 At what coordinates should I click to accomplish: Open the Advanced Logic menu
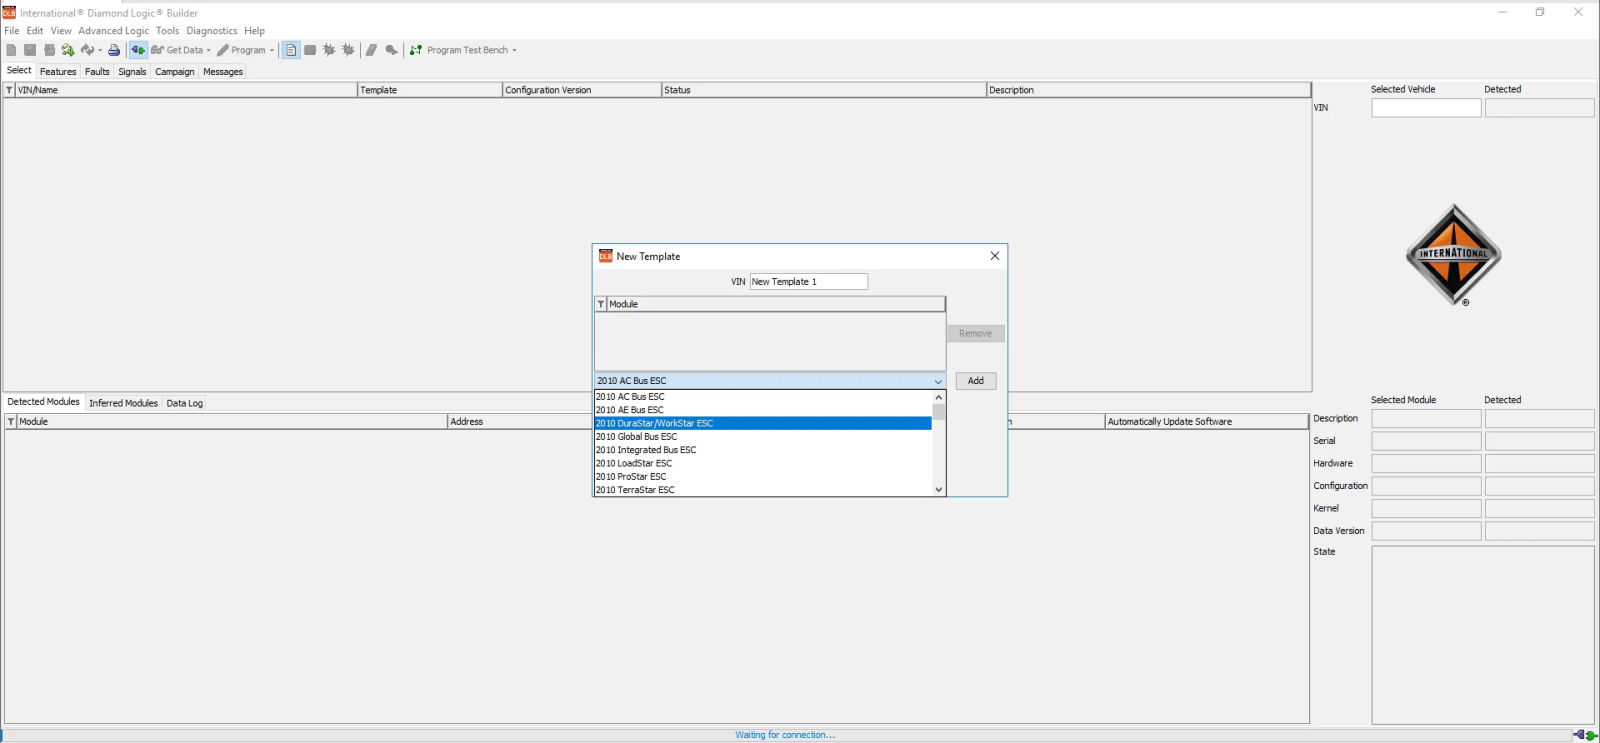113,31
